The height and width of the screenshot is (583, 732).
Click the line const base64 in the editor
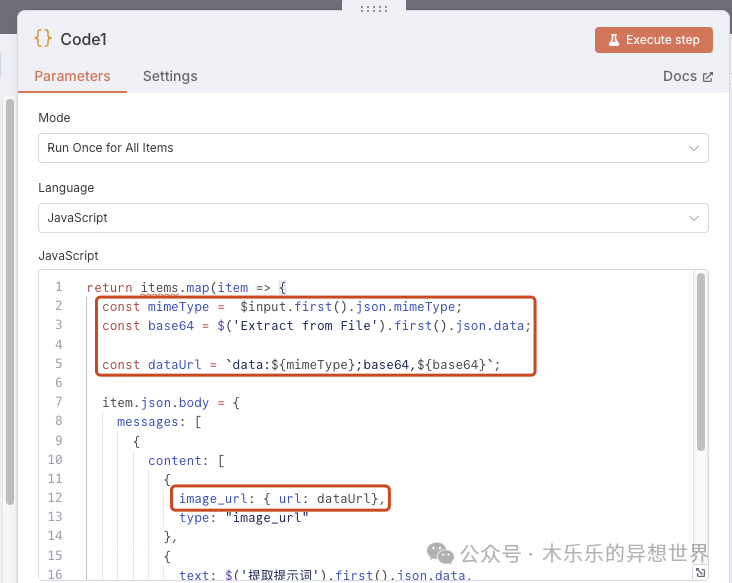tap(317, 325)
